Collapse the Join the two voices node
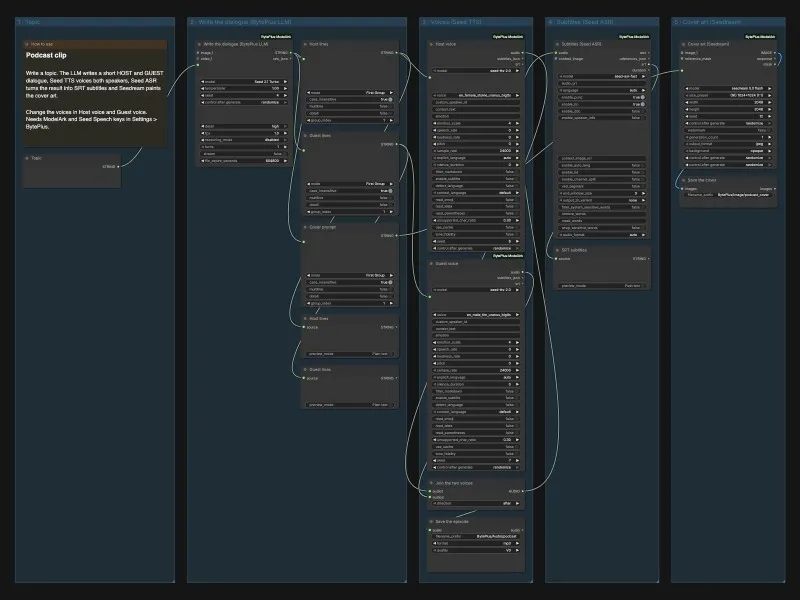The width and height of the screenshot is (800, 600). pyautogui.click(x=432, y=483)
